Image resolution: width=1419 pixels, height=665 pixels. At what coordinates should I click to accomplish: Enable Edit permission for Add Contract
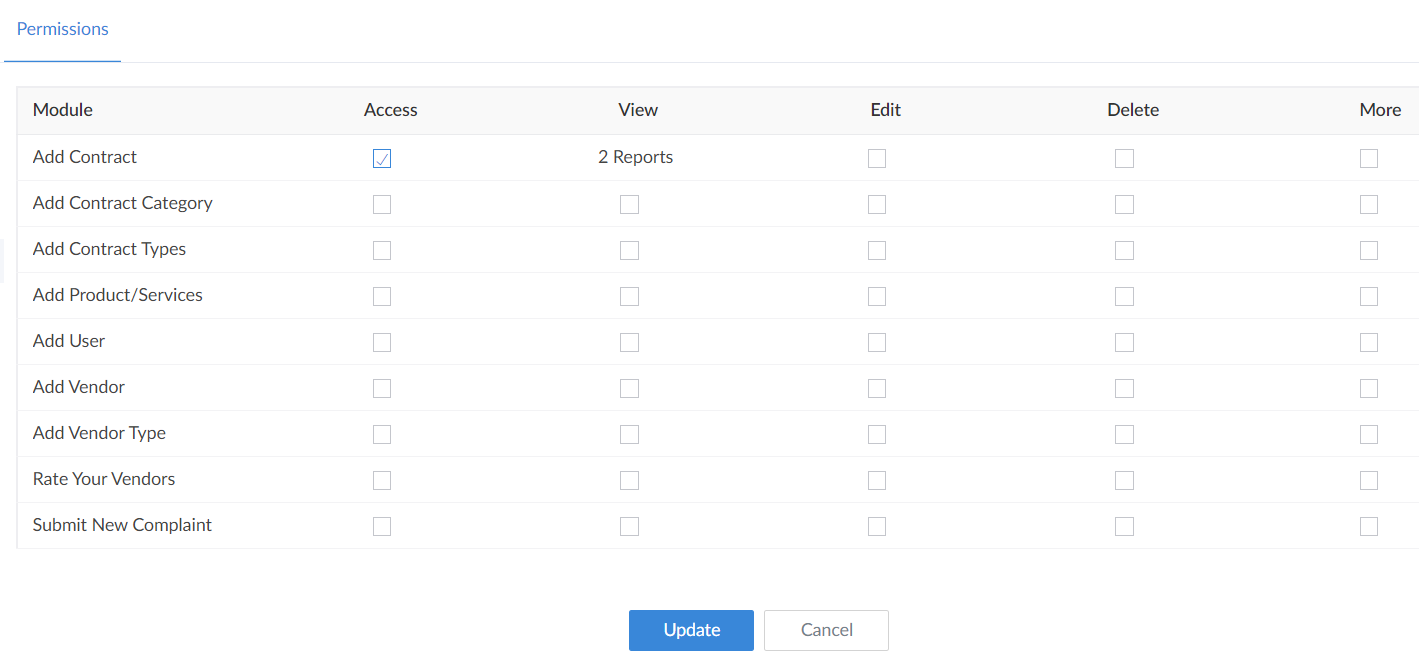click(877, 158)
